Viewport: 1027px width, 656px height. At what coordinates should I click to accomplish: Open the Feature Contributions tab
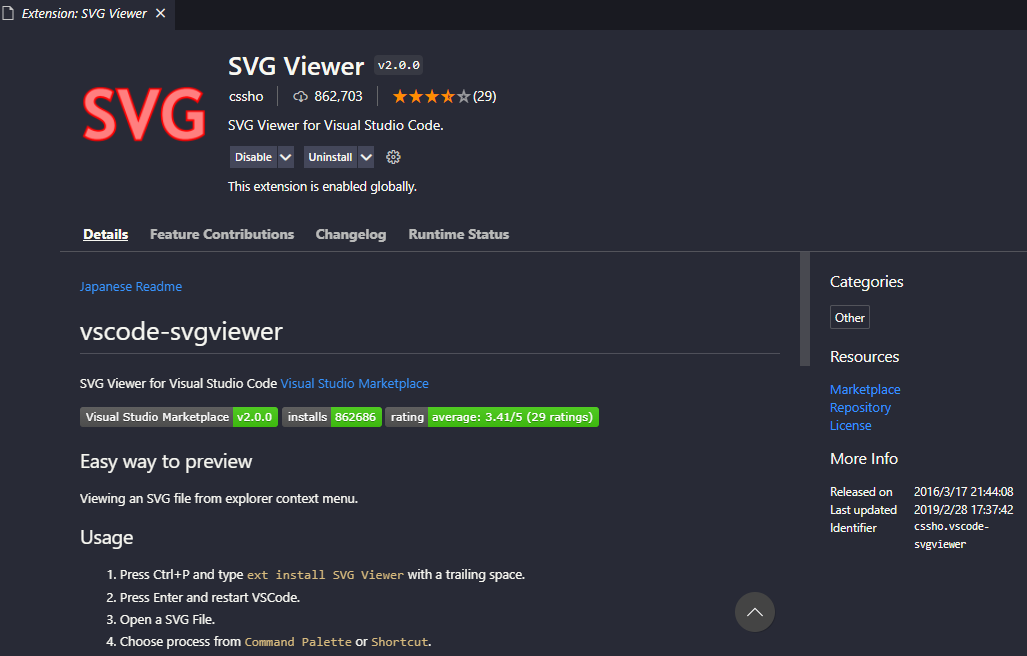coord(221,234)
